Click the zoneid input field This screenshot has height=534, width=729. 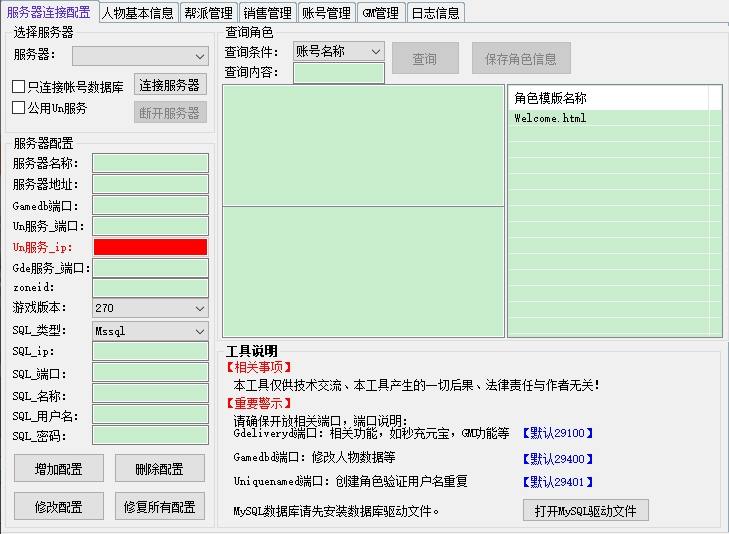pos(150,288)
